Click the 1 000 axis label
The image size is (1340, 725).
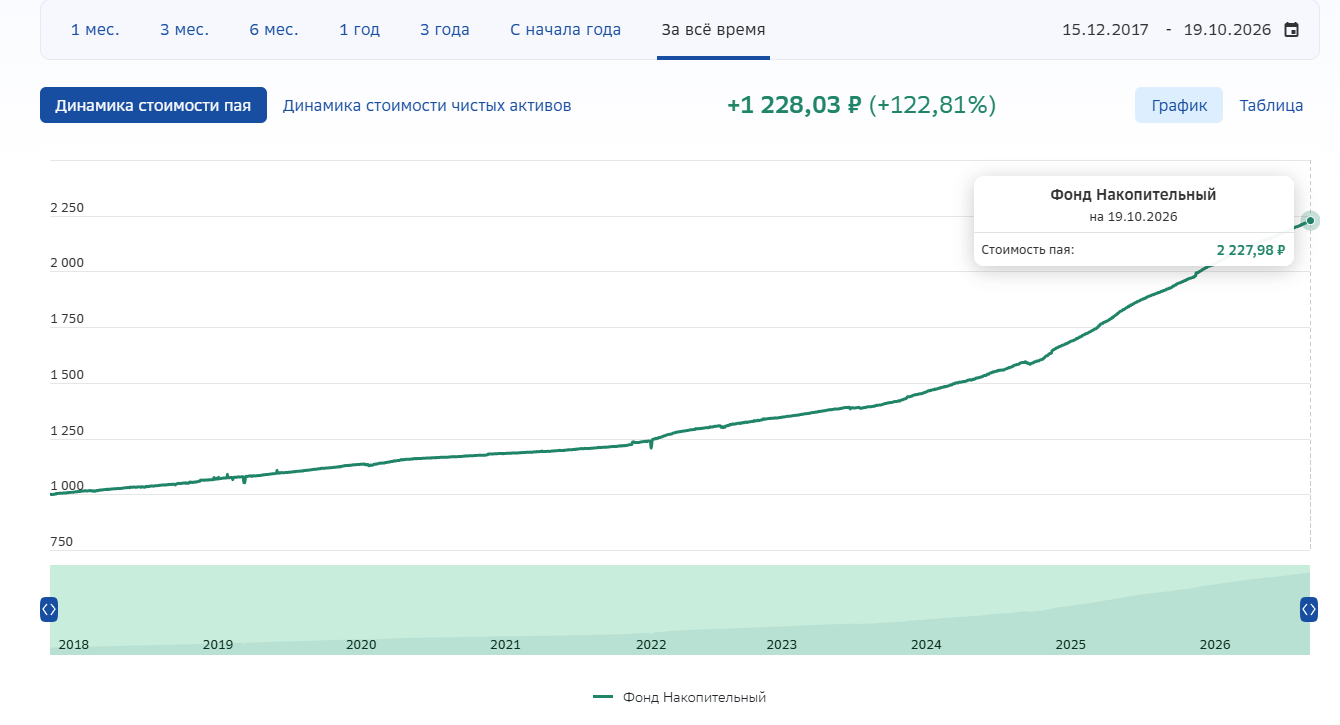[67, 486]
